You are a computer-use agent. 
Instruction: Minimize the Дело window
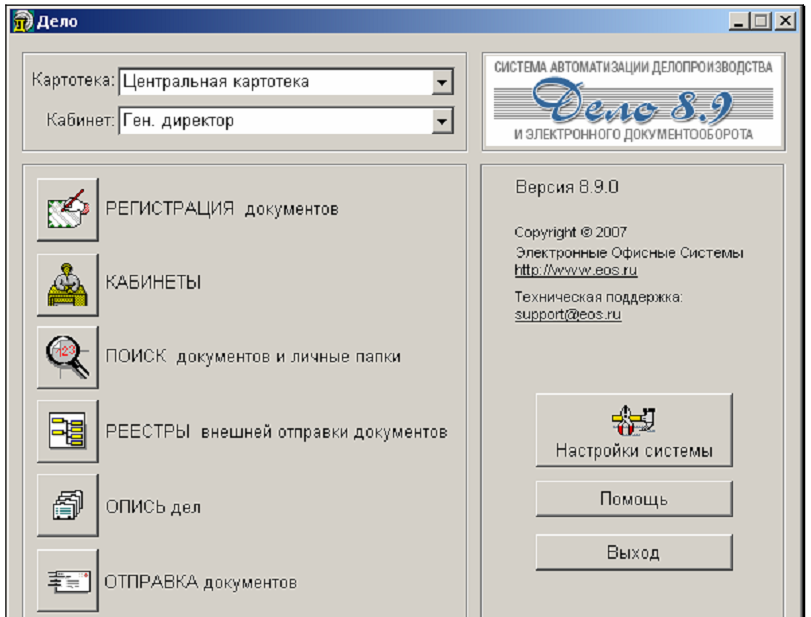pos(740,21)
